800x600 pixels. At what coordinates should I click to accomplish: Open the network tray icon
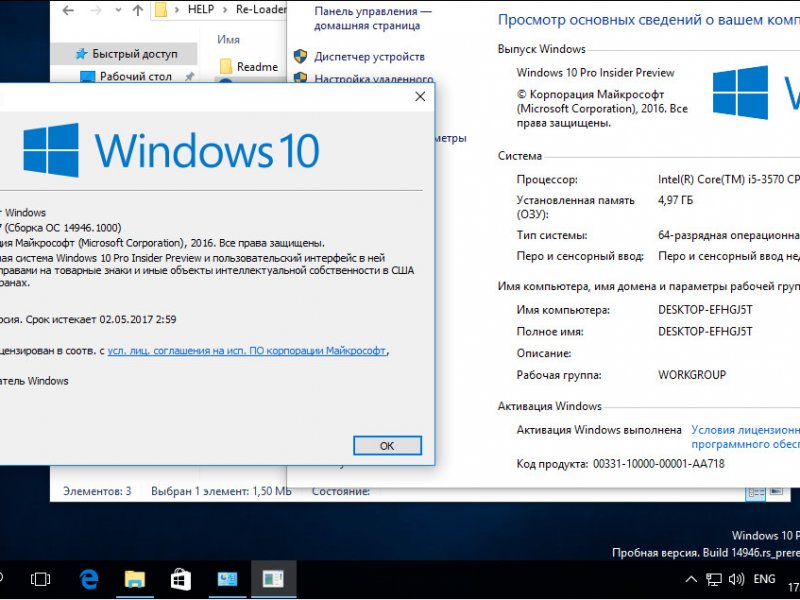click(714, 579)
